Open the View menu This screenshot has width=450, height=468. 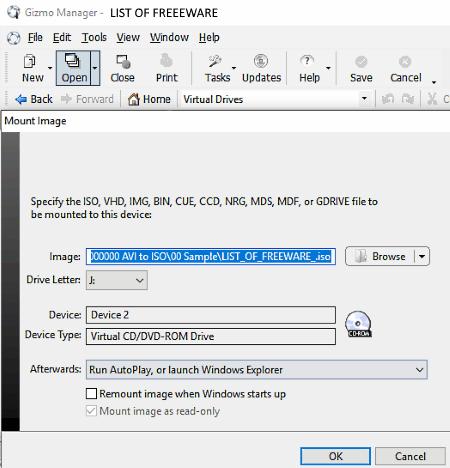tap(128, 37)
